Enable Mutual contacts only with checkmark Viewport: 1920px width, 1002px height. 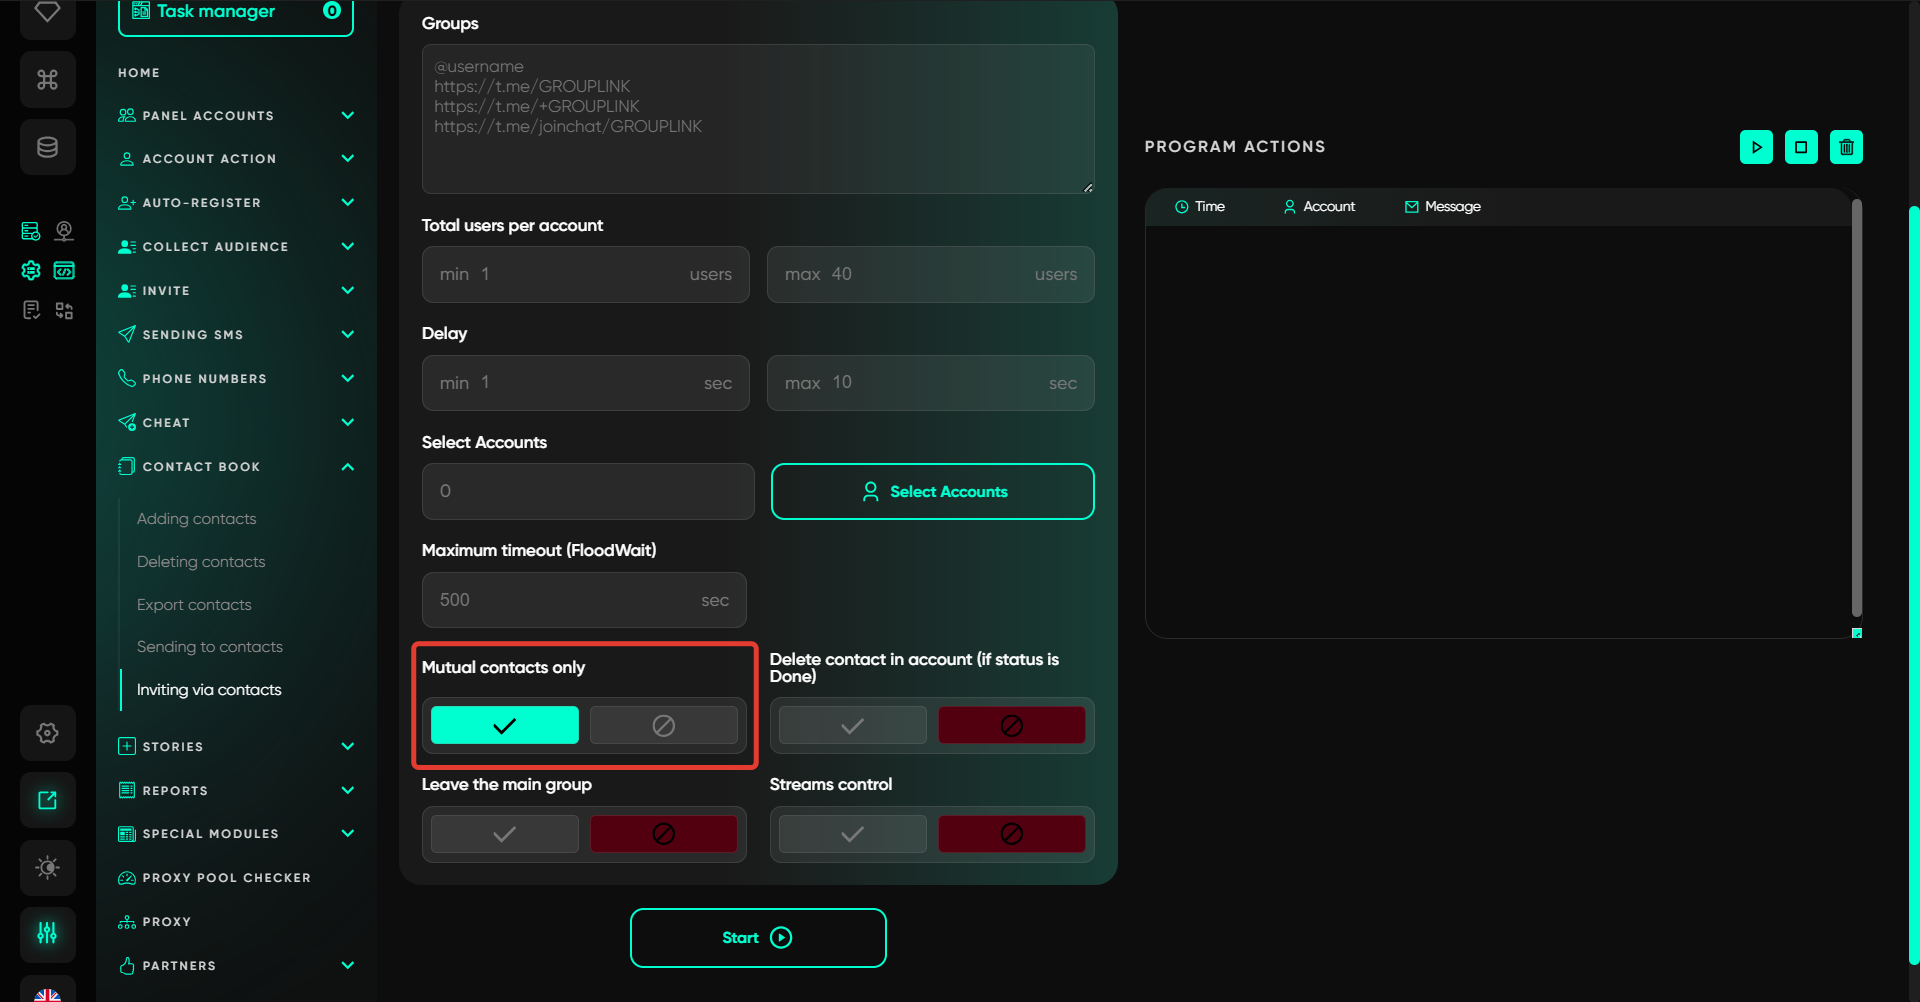(x=504, y=725)
